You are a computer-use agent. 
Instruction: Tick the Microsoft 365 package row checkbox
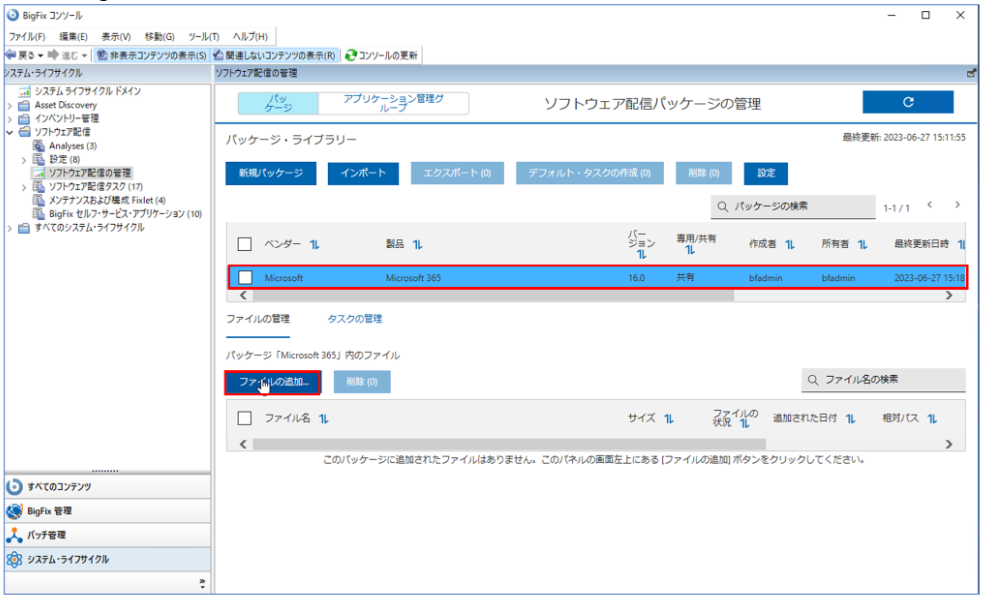245,277
